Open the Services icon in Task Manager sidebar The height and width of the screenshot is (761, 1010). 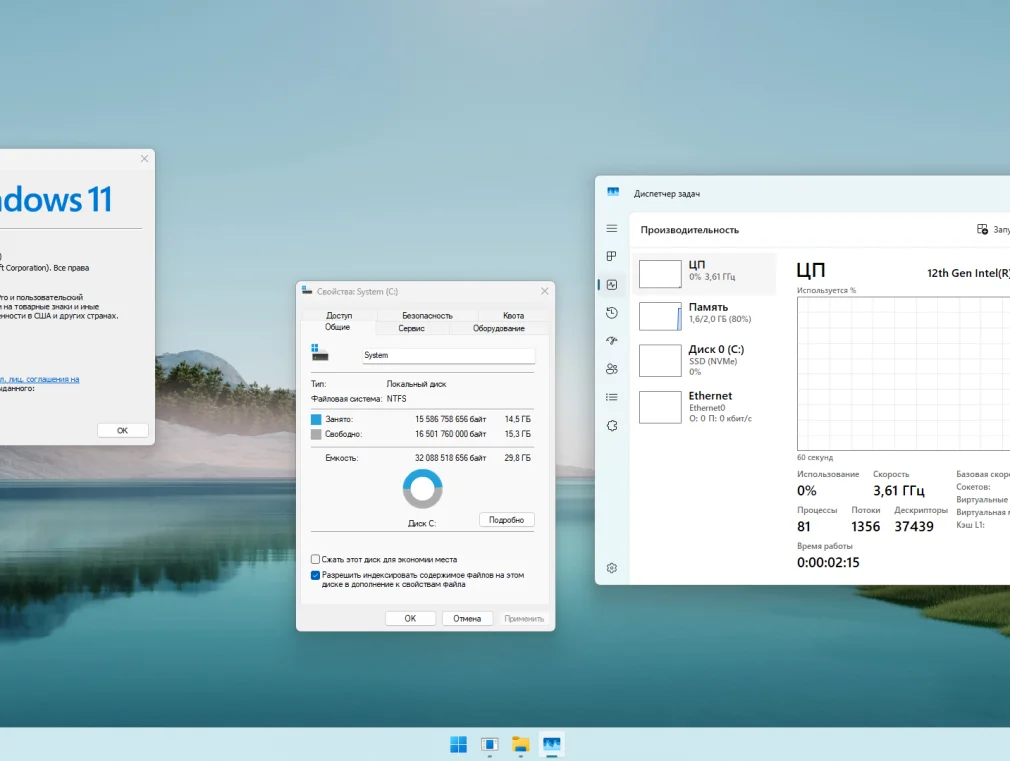(x=612, y=425)
